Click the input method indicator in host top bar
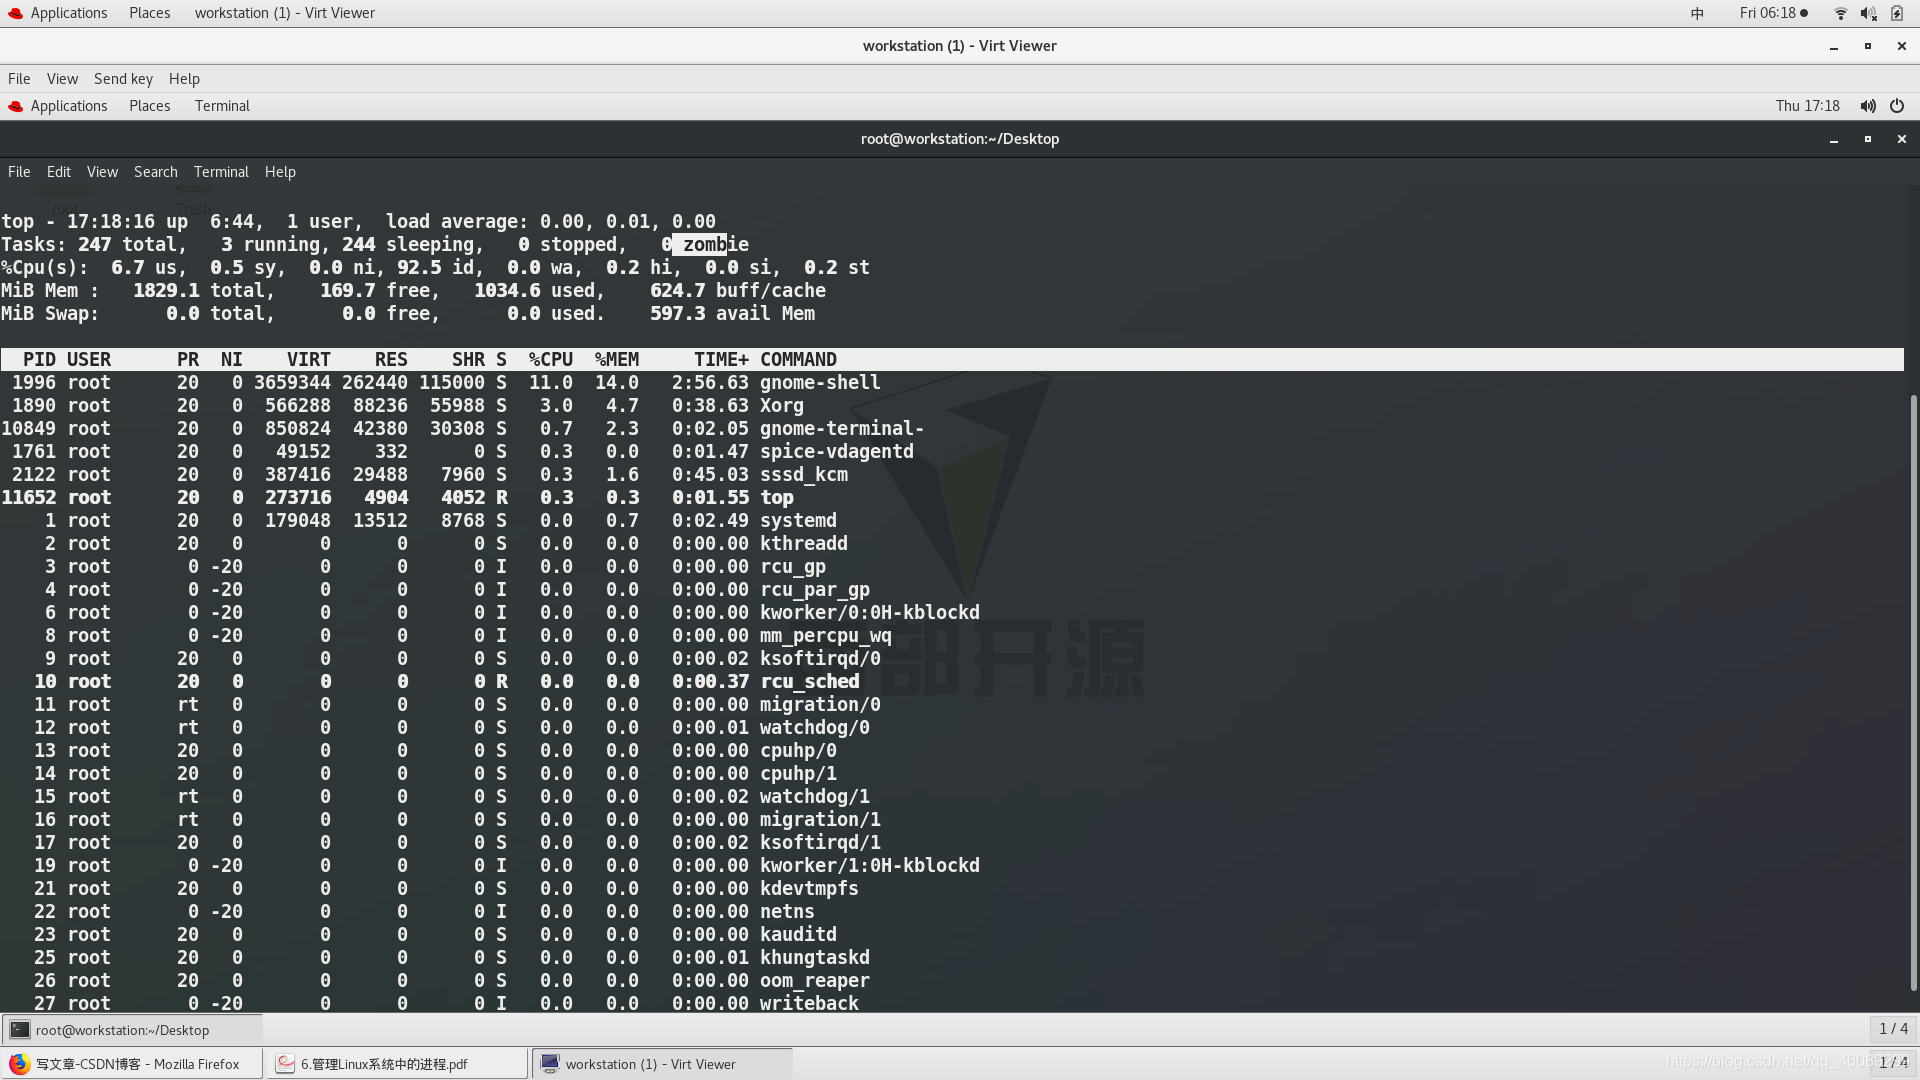Viewport: 1920px width, 1080px height. [x=1697, y=13]
